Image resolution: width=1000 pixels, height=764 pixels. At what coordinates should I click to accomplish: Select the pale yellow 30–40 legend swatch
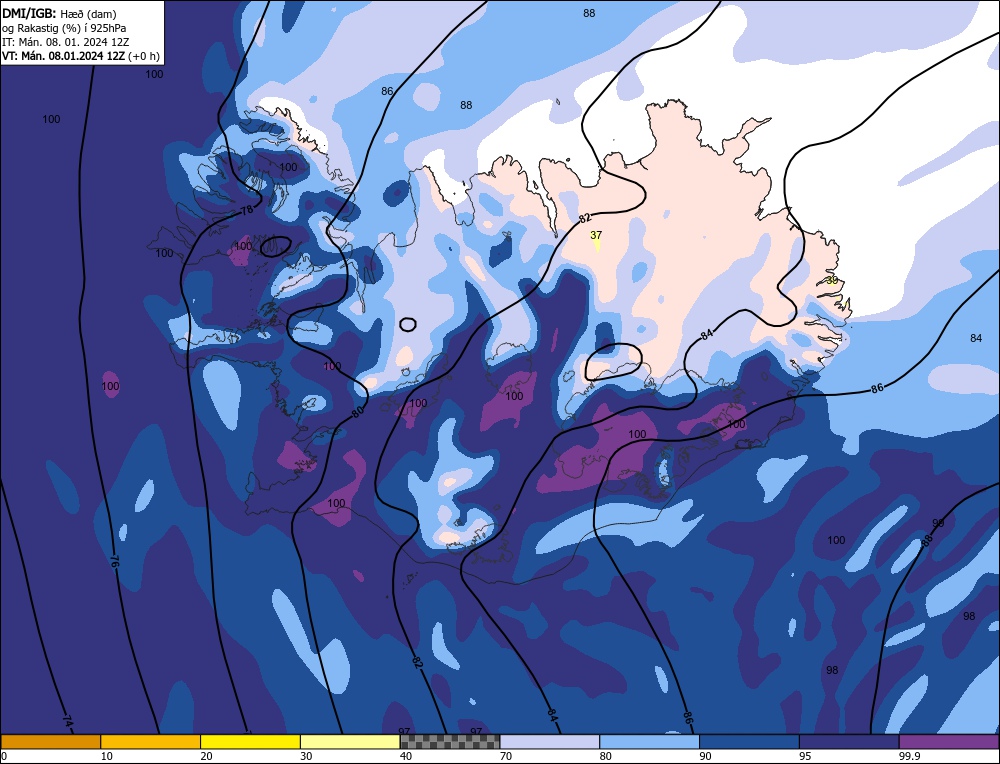350,742
